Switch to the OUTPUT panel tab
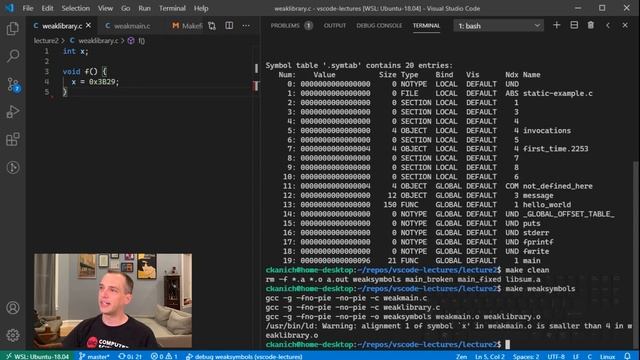Viewport: 640px width, 360px height. click(335, 25)
